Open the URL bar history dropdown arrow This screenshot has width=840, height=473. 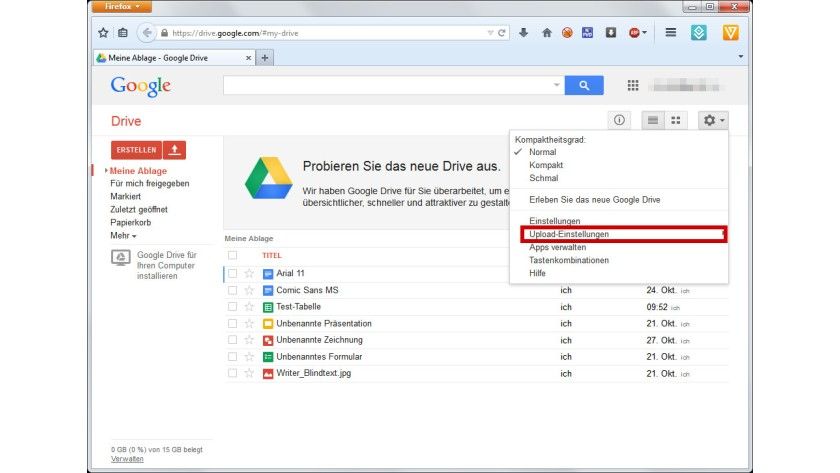(x=490, y=33)
